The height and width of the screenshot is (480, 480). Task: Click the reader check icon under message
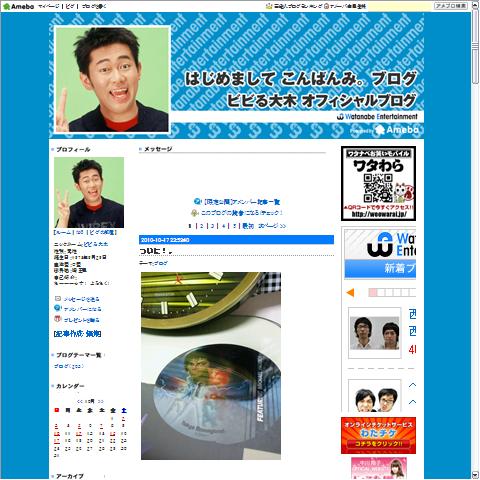click(195, 213)
